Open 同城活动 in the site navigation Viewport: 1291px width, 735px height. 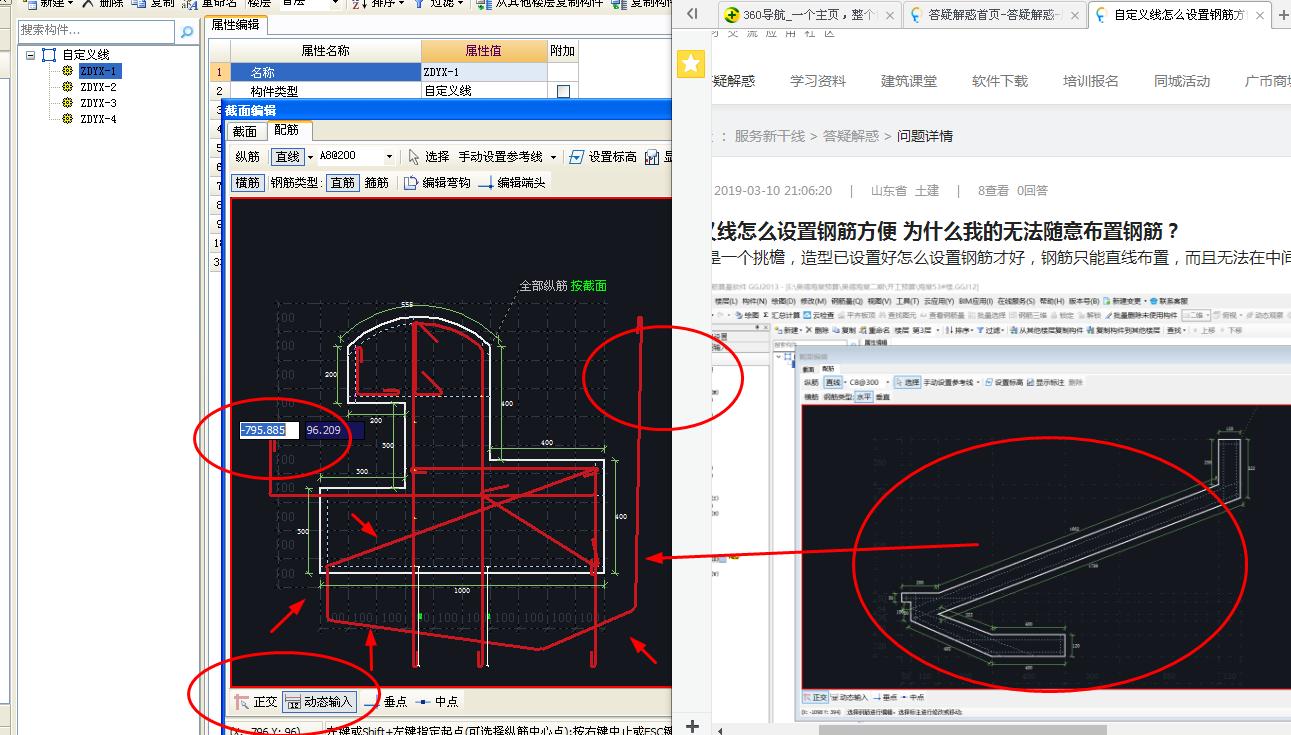1181,81
